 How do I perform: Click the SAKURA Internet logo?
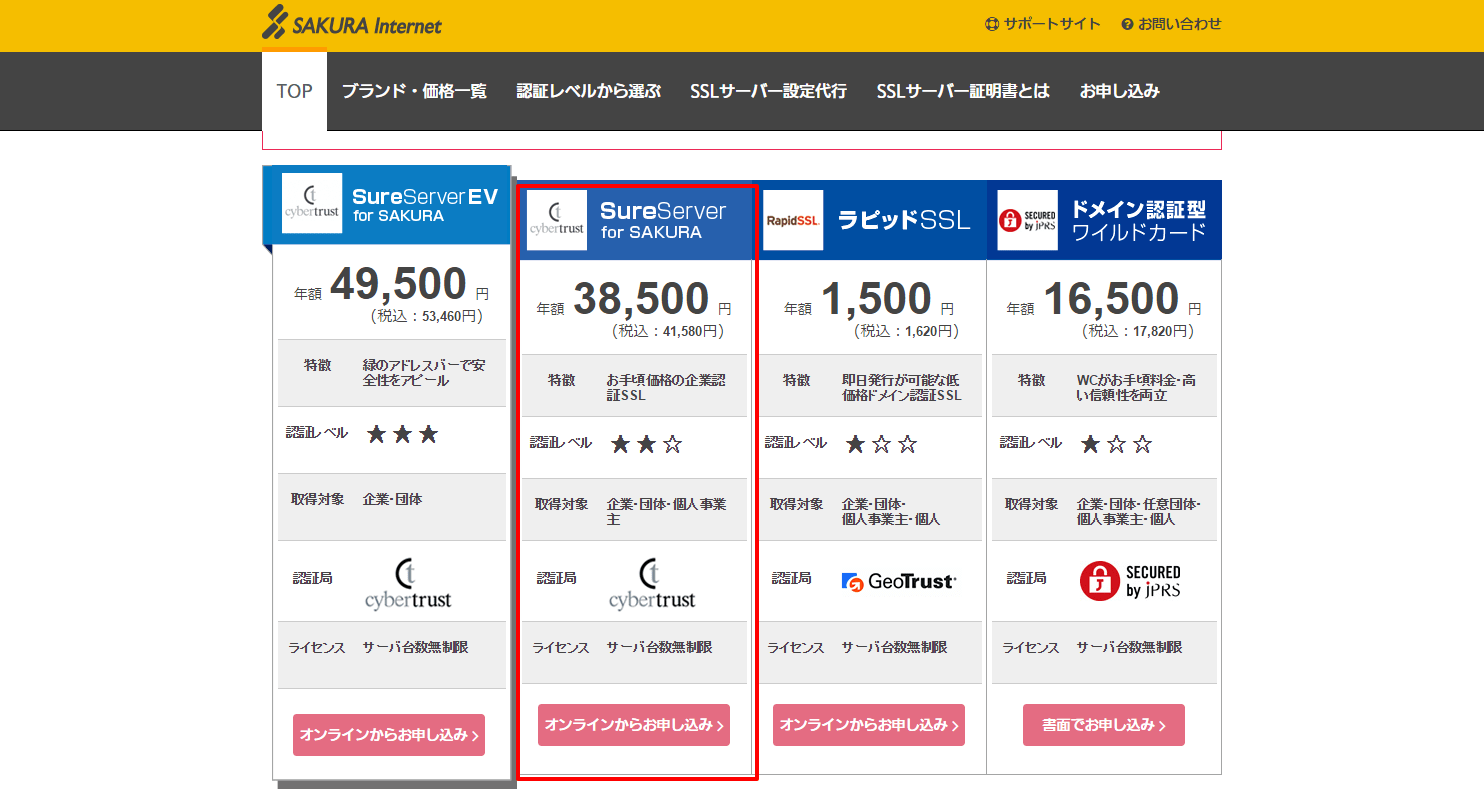click(x=352, y=23)
